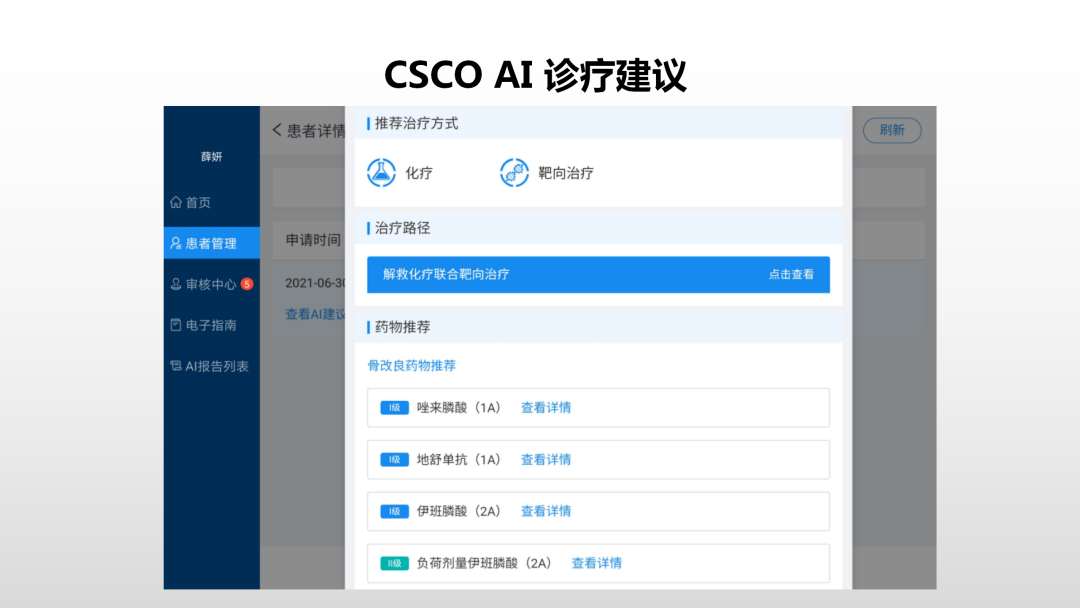Click the patient management person icon
1080x608 pixels.
click(176, 243)
